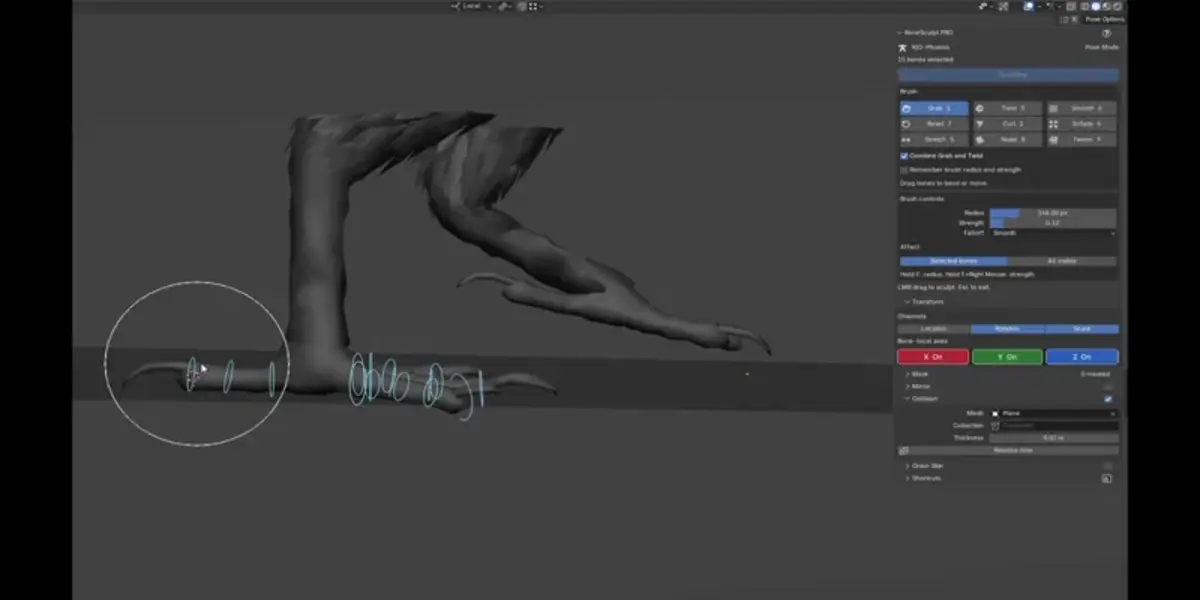The image size is (1200, 600).
Task: Click the Y On axis button
Action: [1007, 357]
